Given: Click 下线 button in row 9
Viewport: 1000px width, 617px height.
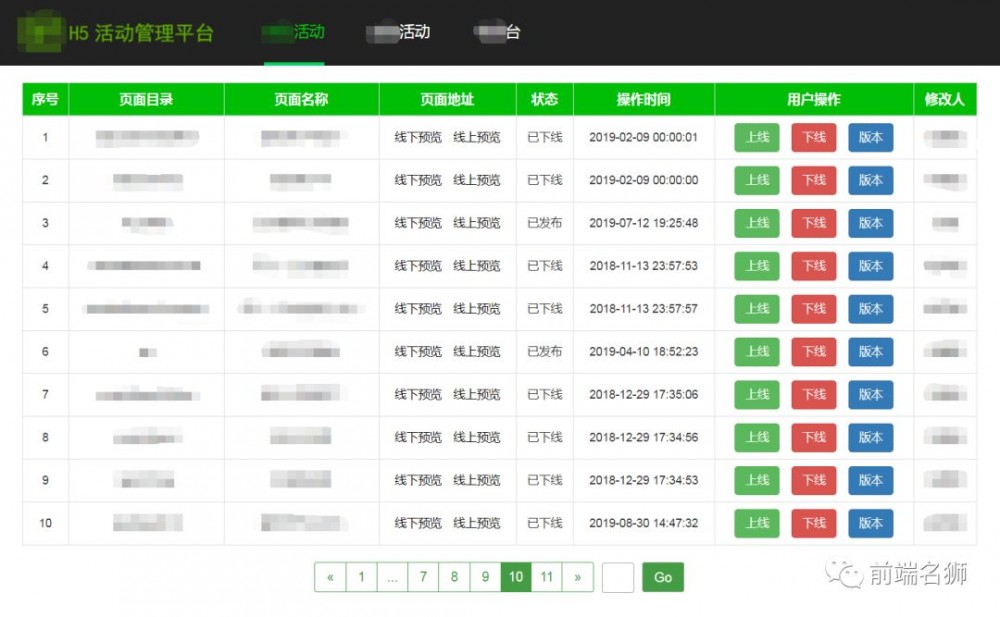Looking at the screenshot, I should coord(814,480).
